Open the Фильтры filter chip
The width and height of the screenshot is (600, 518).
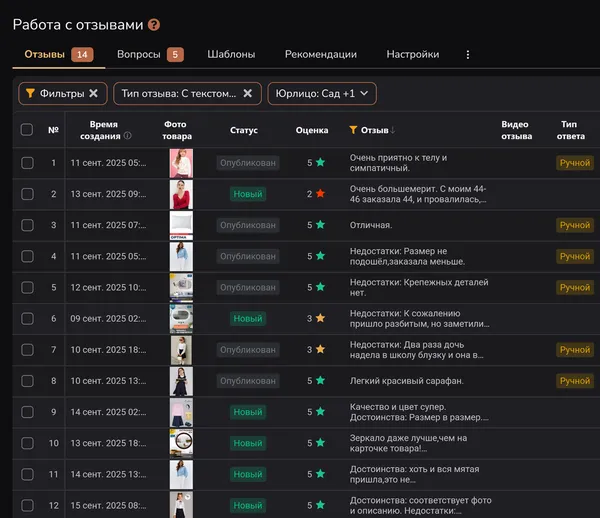click(54, 94)
